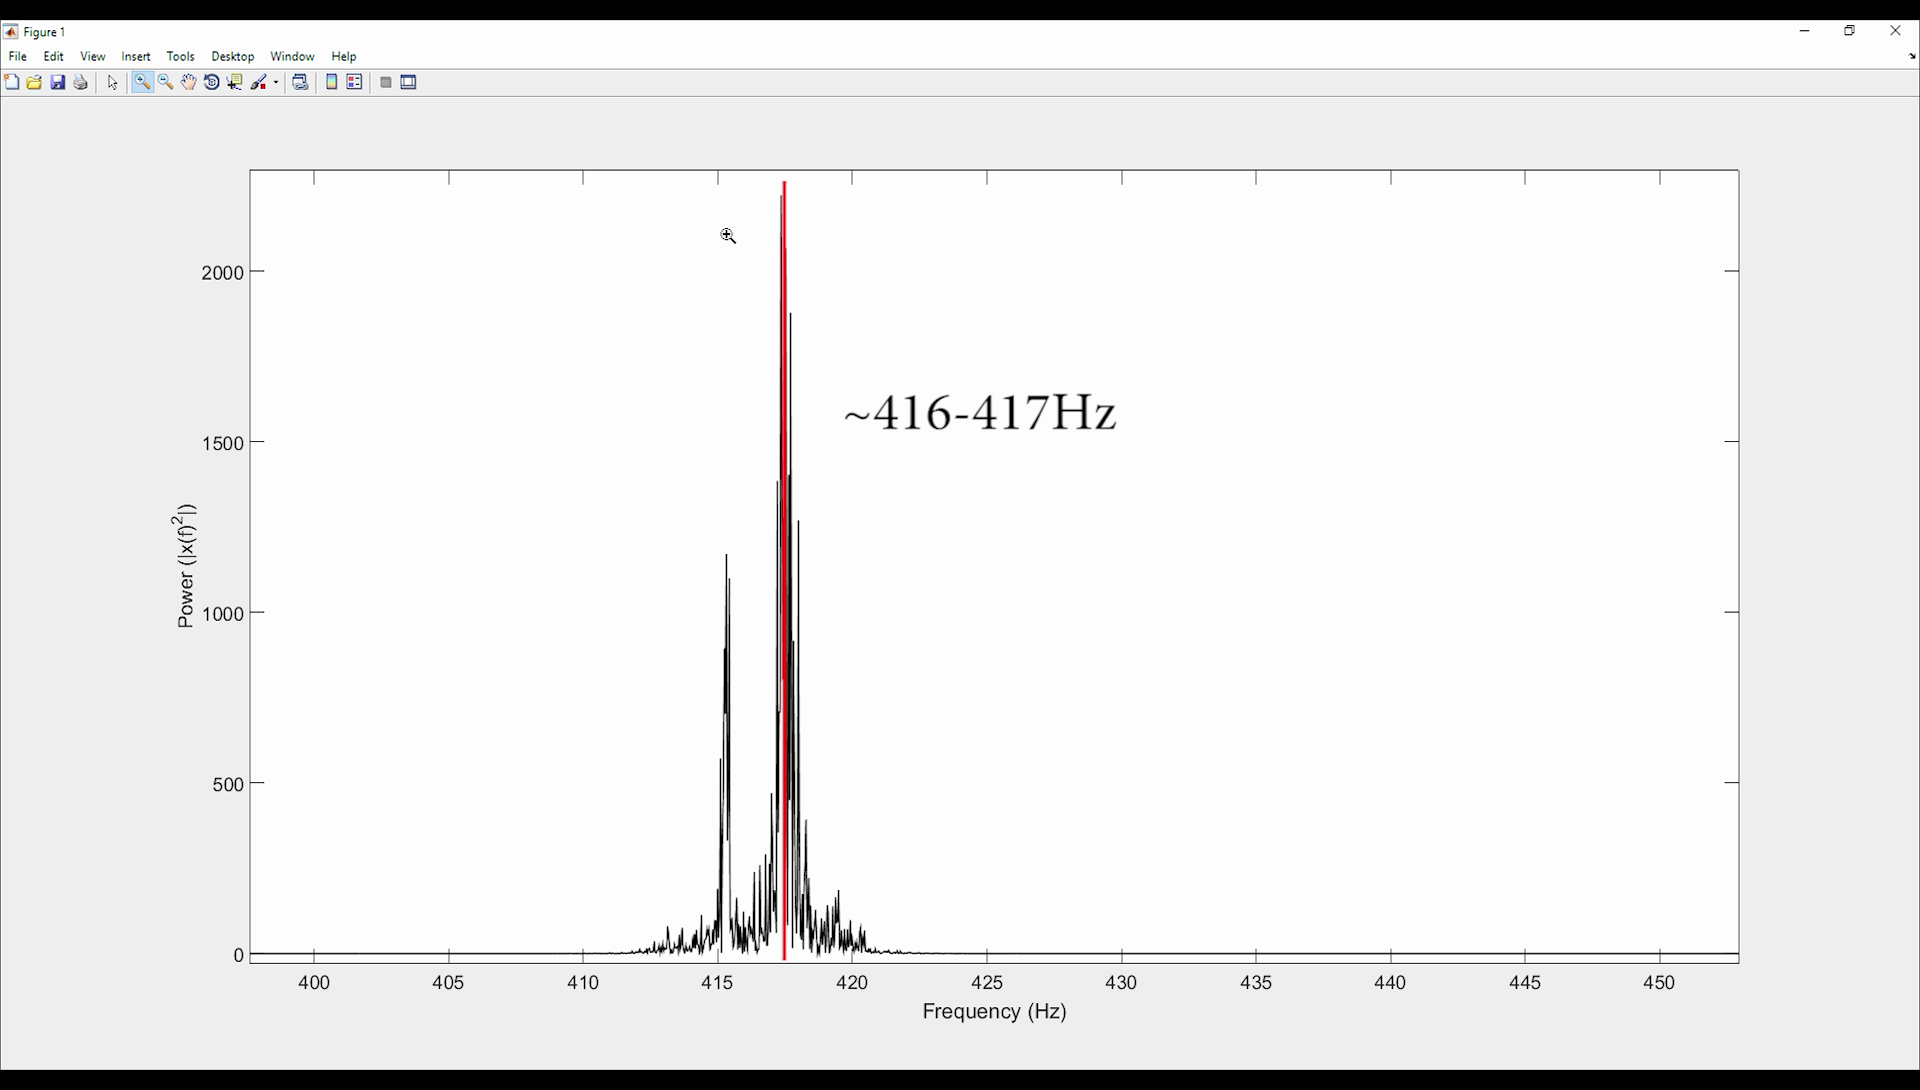Open the View menu
1920x1090 pixels.
[x=93, y=57]
